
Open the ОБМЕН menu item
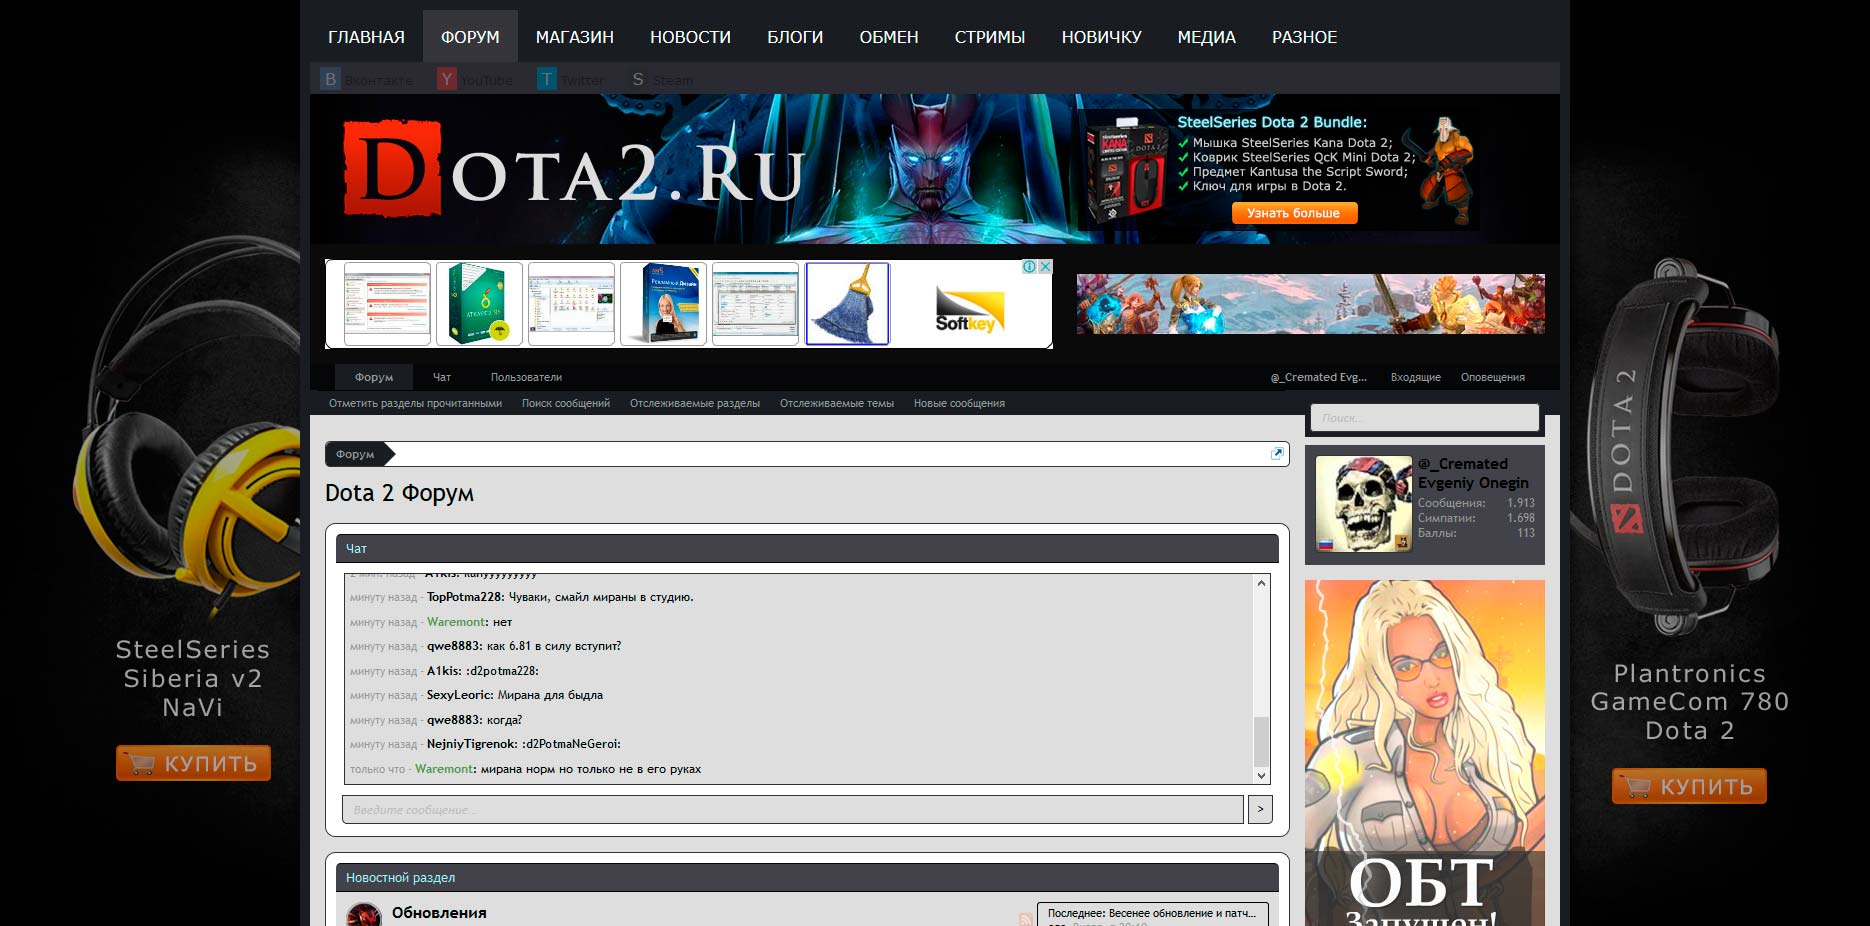(889, 37)
